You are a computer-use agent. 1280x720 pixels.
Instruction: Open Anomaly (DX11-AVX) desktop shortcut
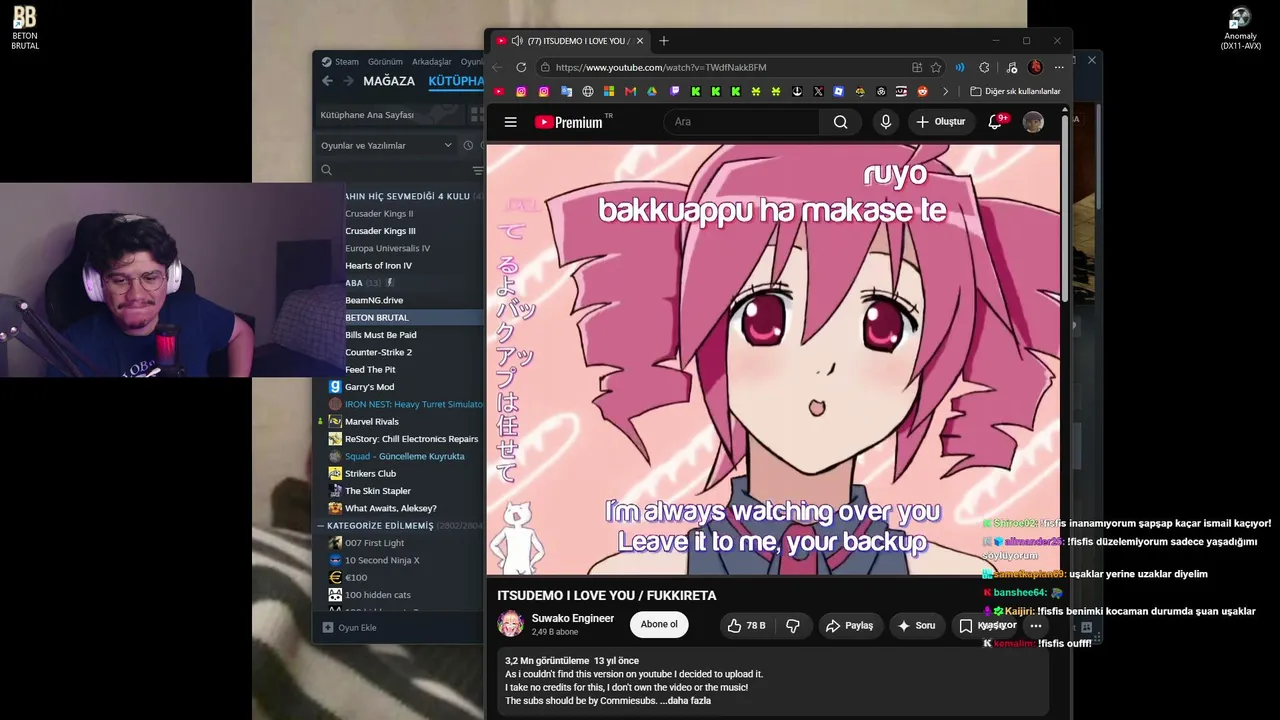point(1240,29)
